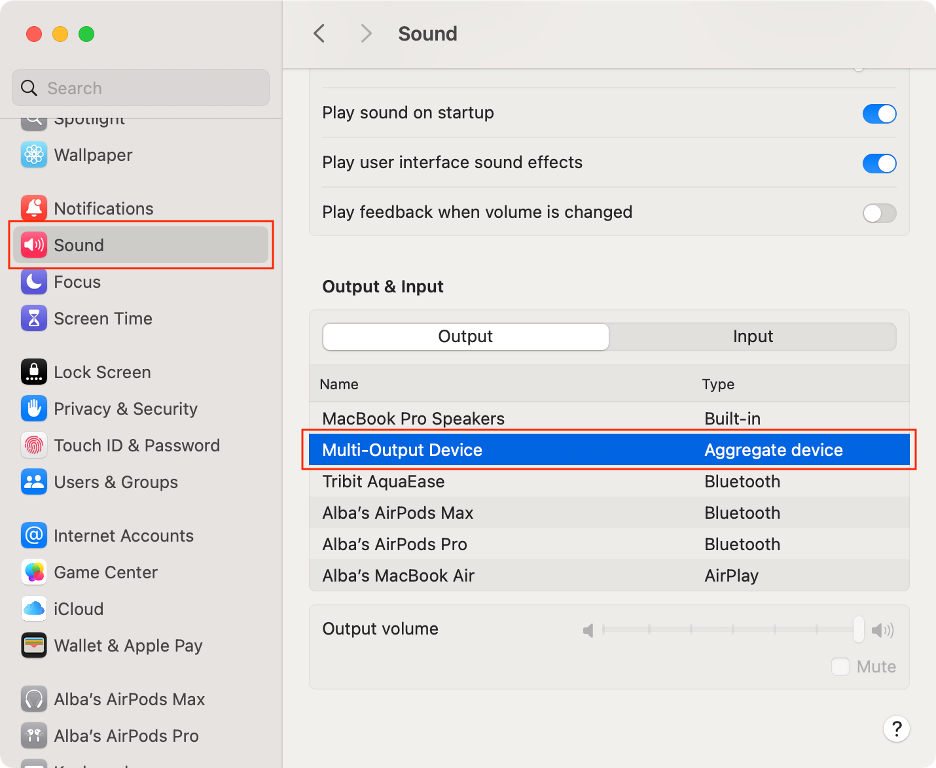936x768 pixels.
Task: Click the Lock Screen icon
Action: pyautogui.click(x=34, y=372)
